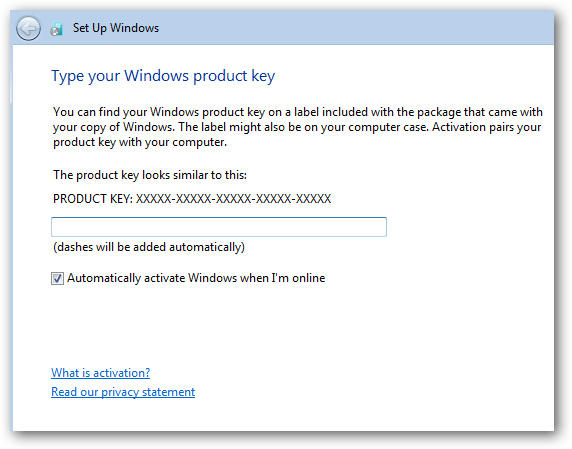
Task: Select the XXXXX-XXXXX sample key pattern text
Action: coord(233,199)
